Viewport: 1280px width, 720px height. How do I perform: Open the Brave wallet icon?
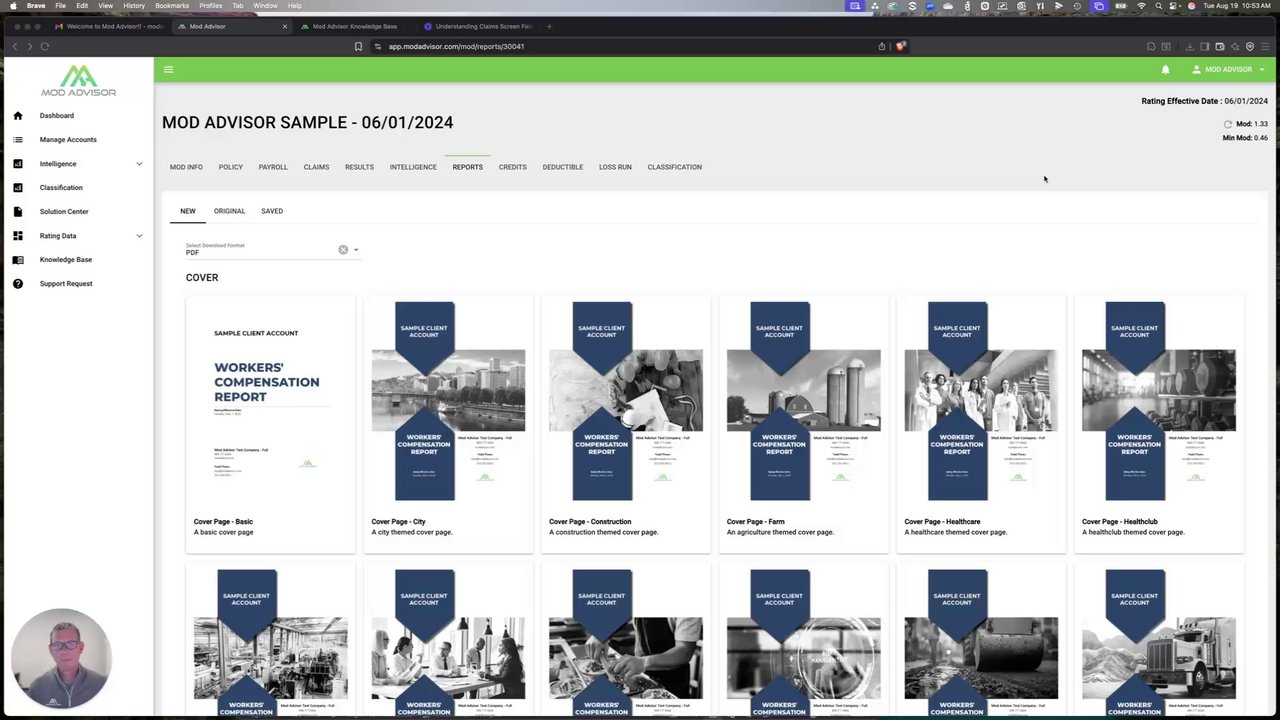tap(1220, 46)
